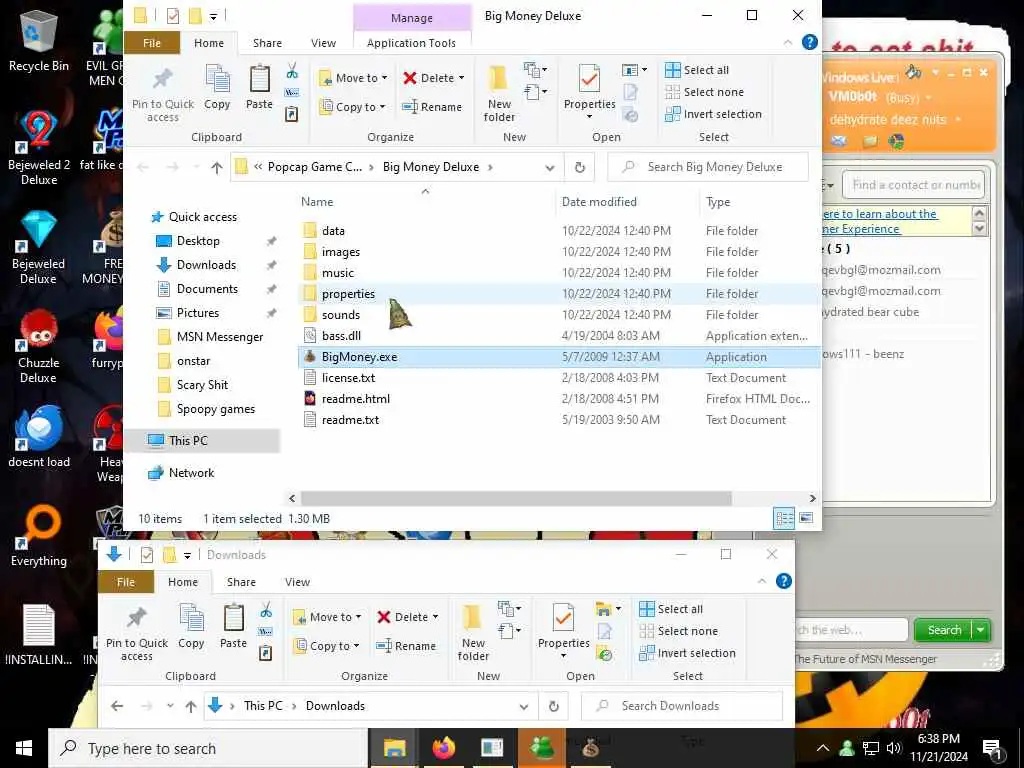Image resolution: width=1024 pixels, height=768 pixels.
Task: Open File tab in Big Money Deluxe window
Action: coord(152,43)
